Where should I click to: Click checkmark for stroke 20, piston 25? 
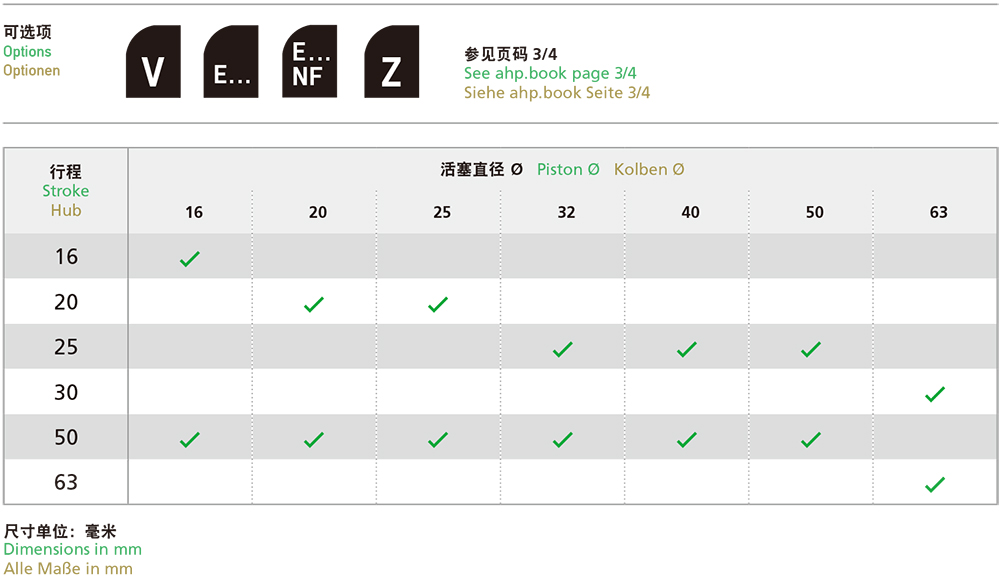tap(438, 304)
